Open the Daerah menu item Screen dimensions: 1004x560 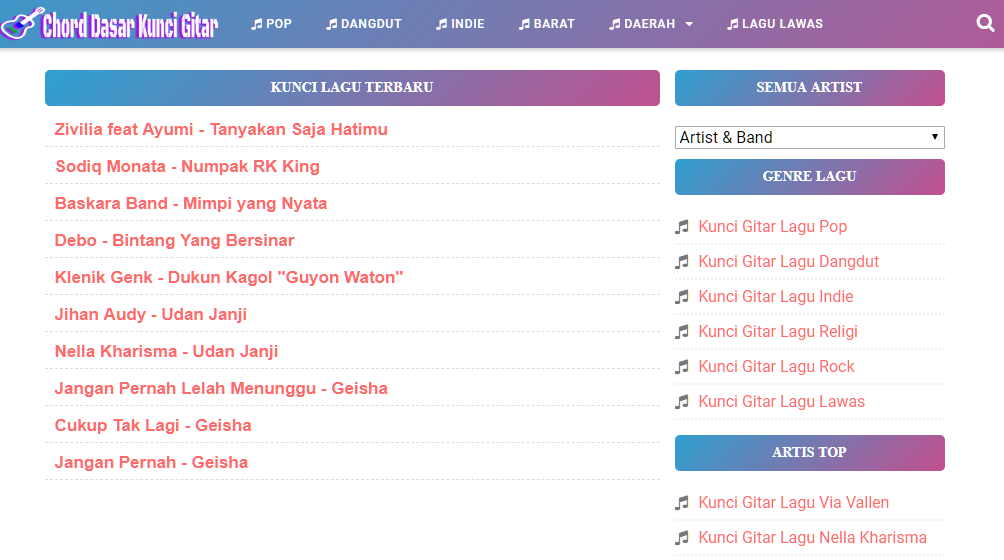pos(642,24)
